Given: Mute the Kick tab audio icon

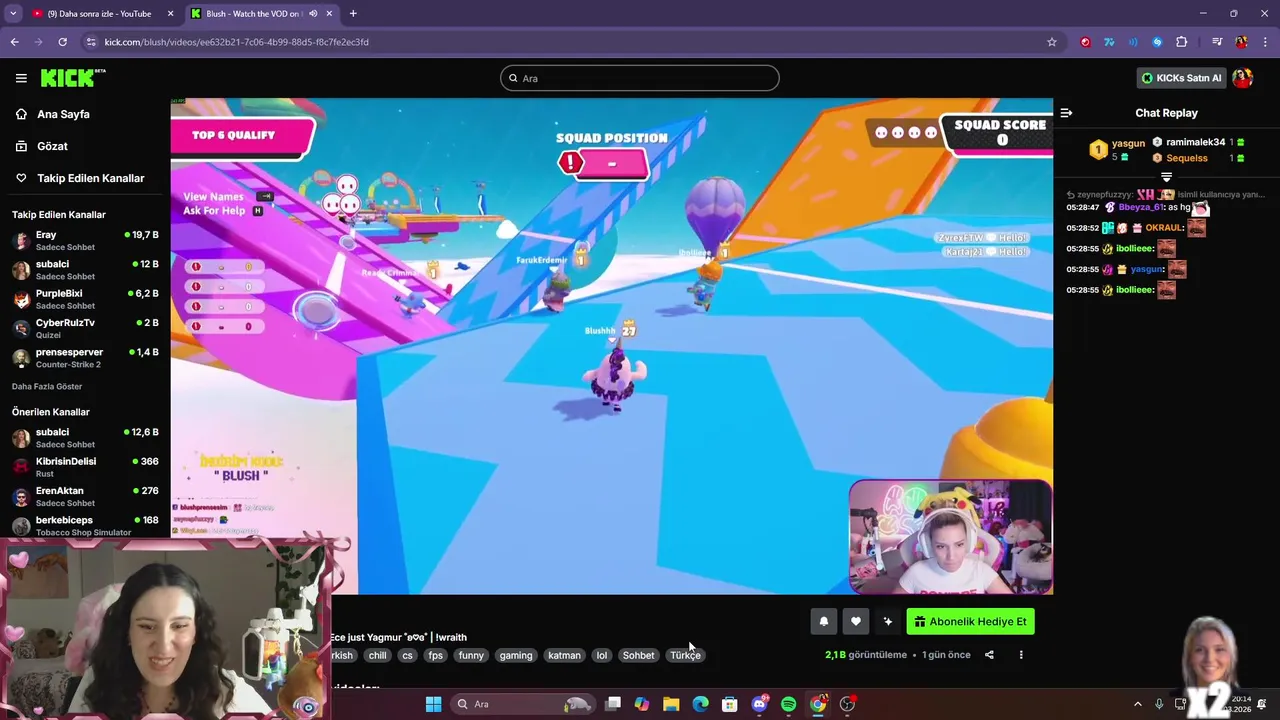Looking at the screenshot, I should coord(313,13).
